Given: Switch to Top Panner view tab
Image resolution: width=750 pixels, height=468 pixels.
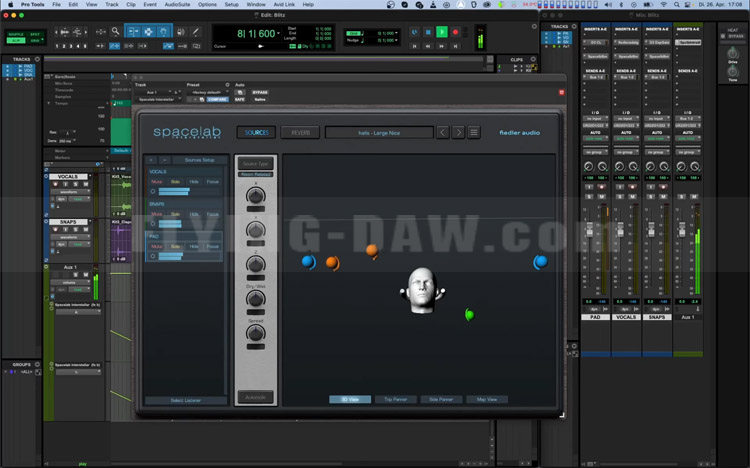Looking at the screenshot, I should (396, 399).
